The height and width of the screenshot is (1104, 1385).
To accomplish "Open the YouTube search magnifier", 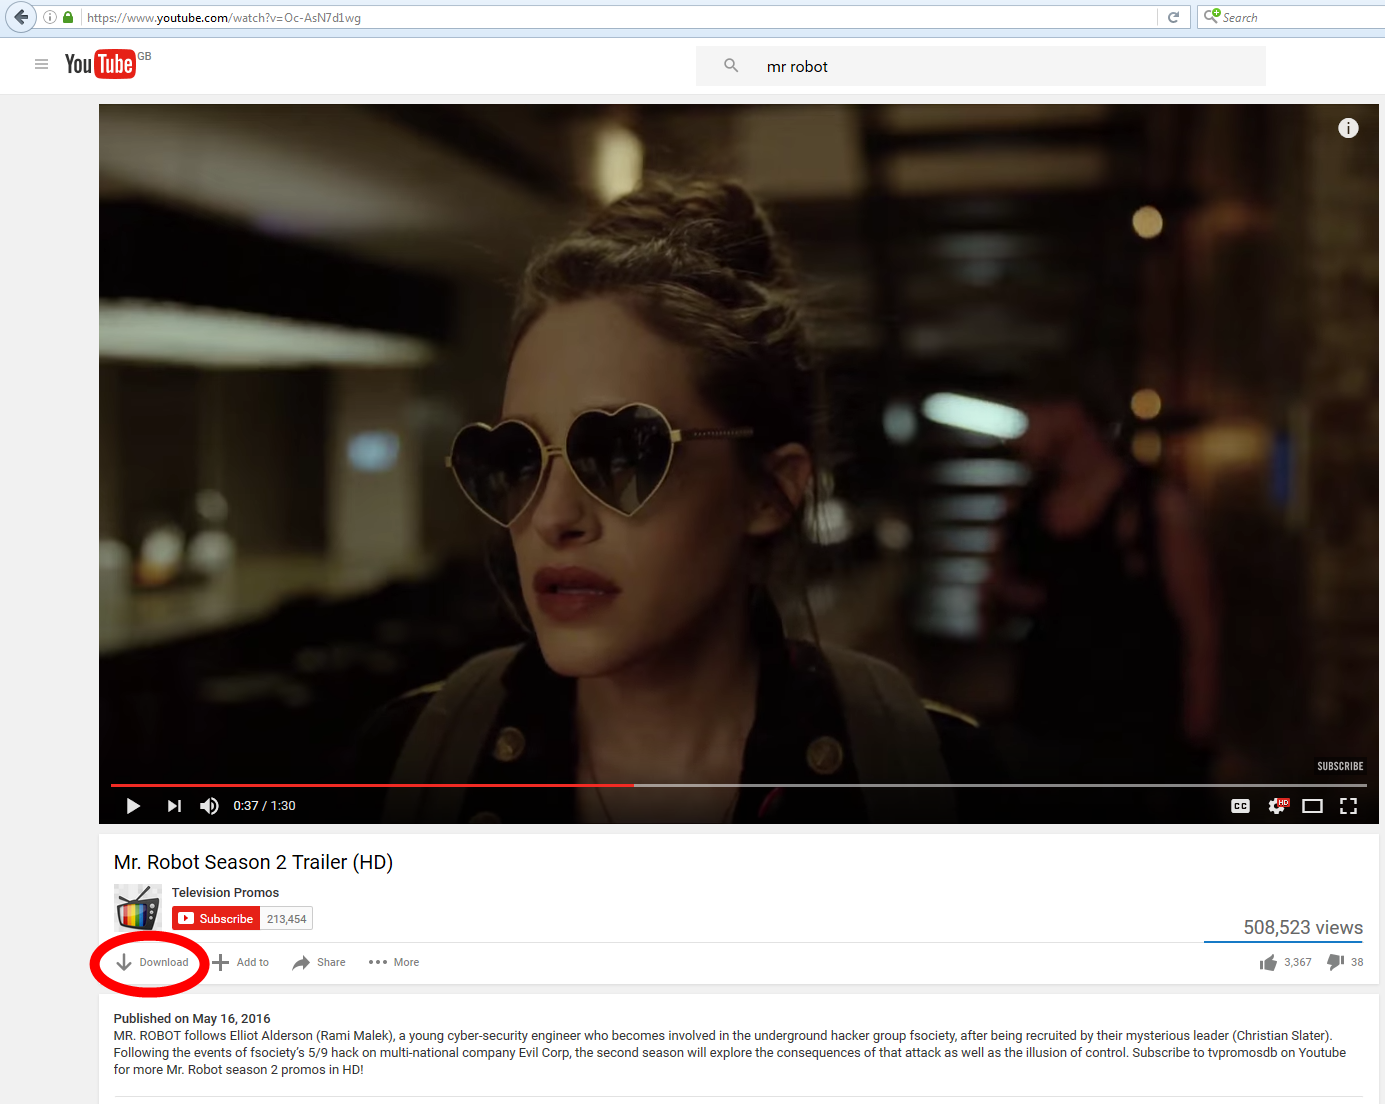I will [x=731, y=65].
